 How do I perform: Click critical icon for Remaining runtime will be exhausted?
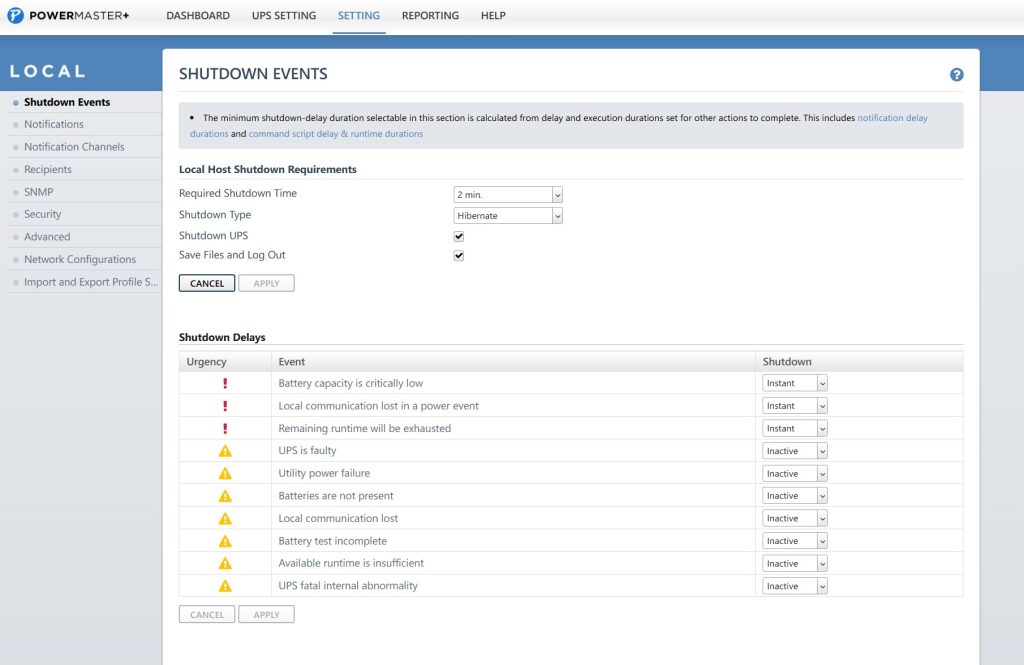225,429
